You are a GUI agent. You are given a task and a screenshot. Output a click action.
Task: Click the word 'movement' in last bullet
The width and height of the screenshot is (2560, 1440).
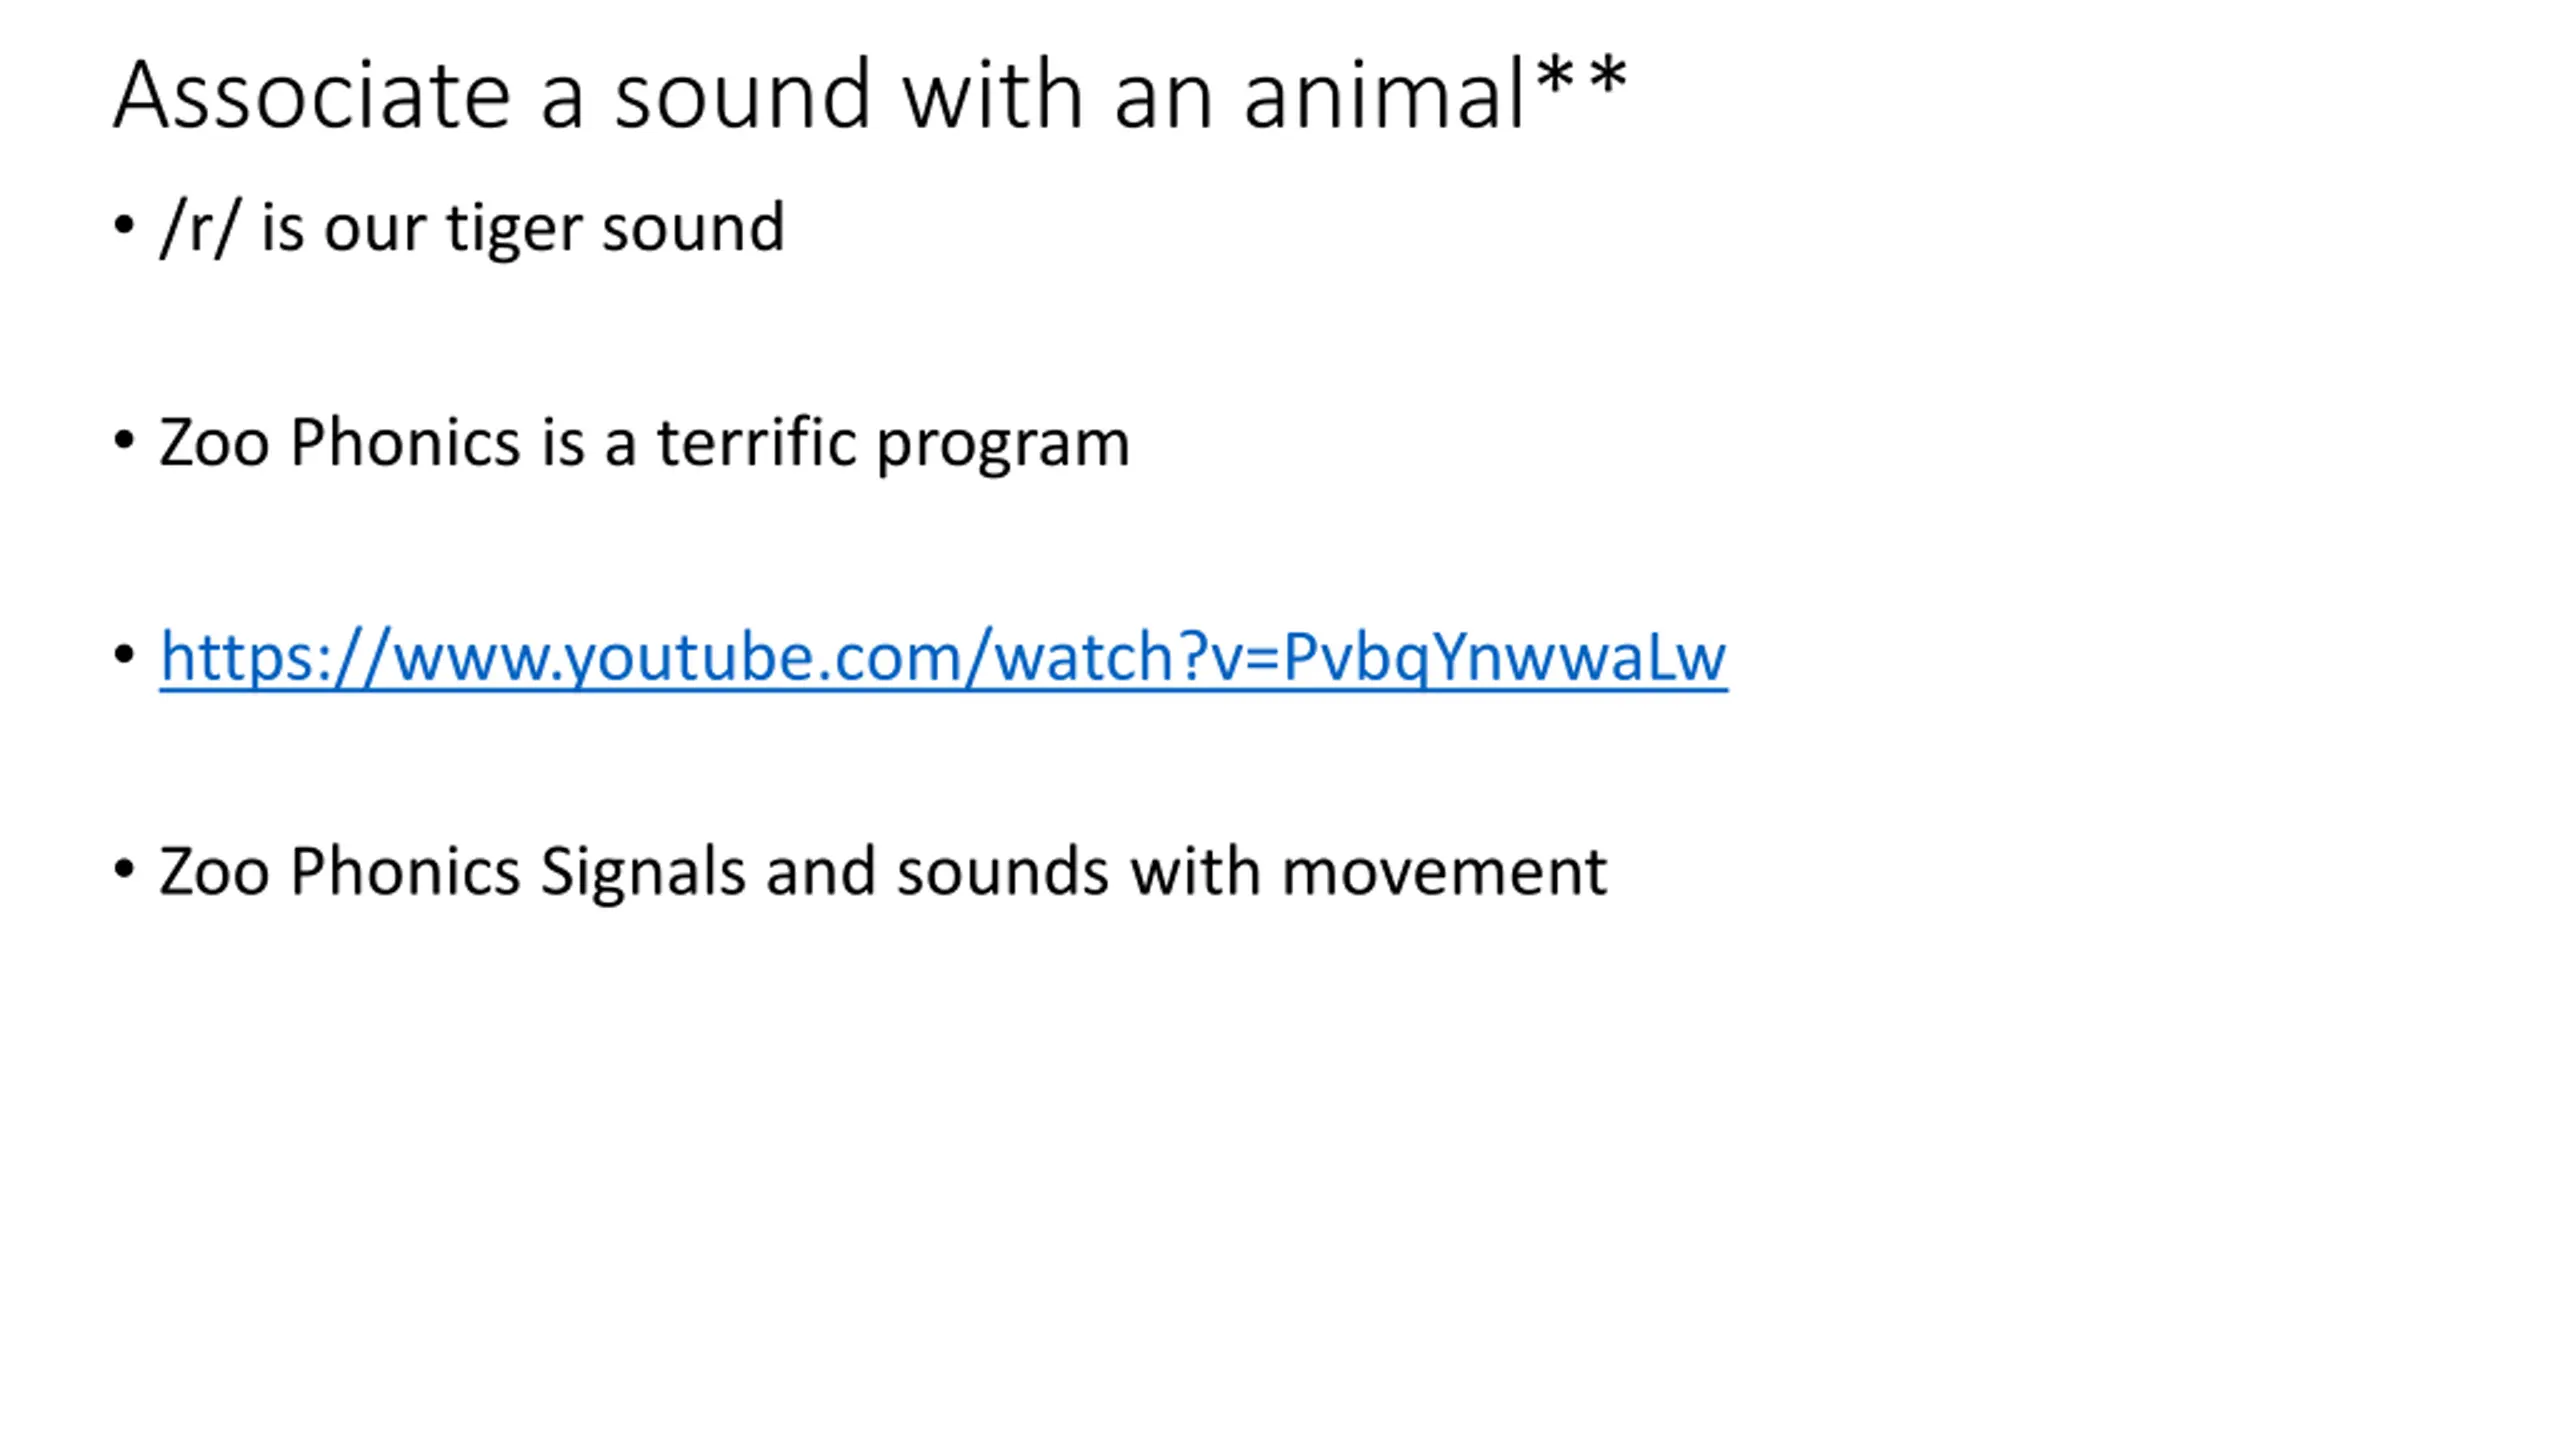point(1444,871)
